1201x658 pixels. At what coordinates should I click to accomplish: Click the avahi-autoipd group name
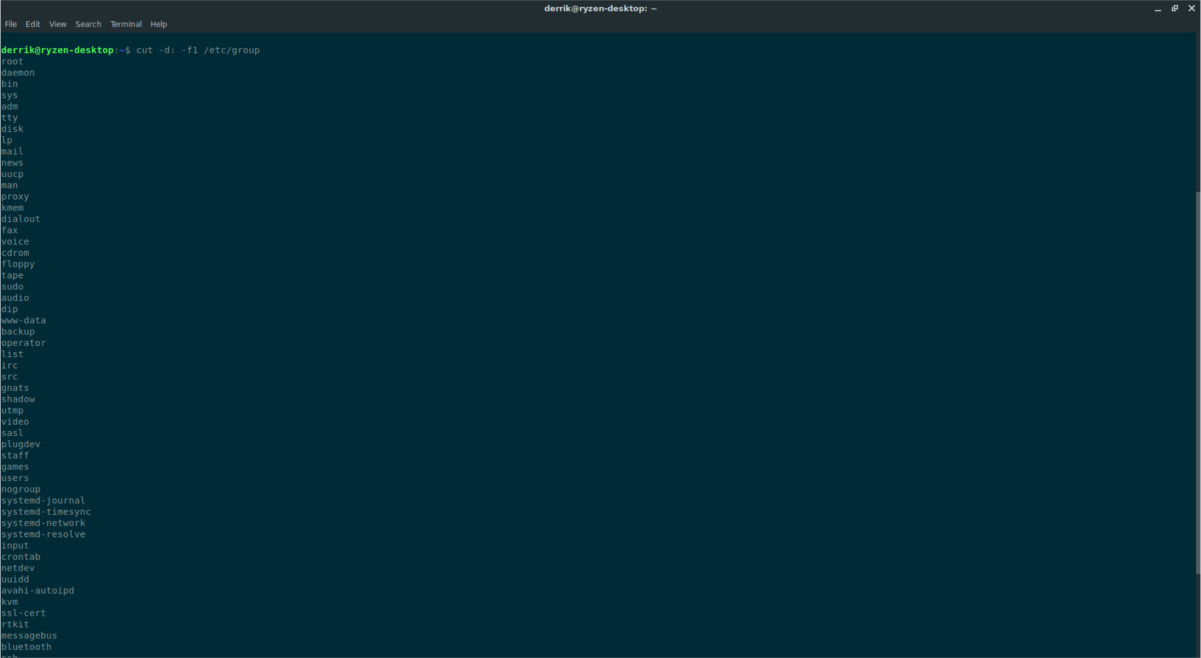click(x=37, y=590)
